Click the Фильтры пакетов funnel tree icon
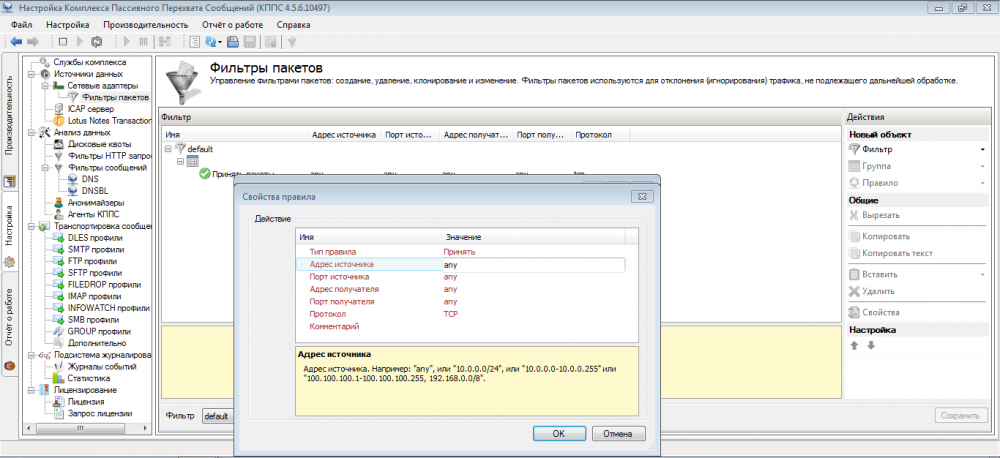This screenshot has width=1000, height=458. pos(74,98)
